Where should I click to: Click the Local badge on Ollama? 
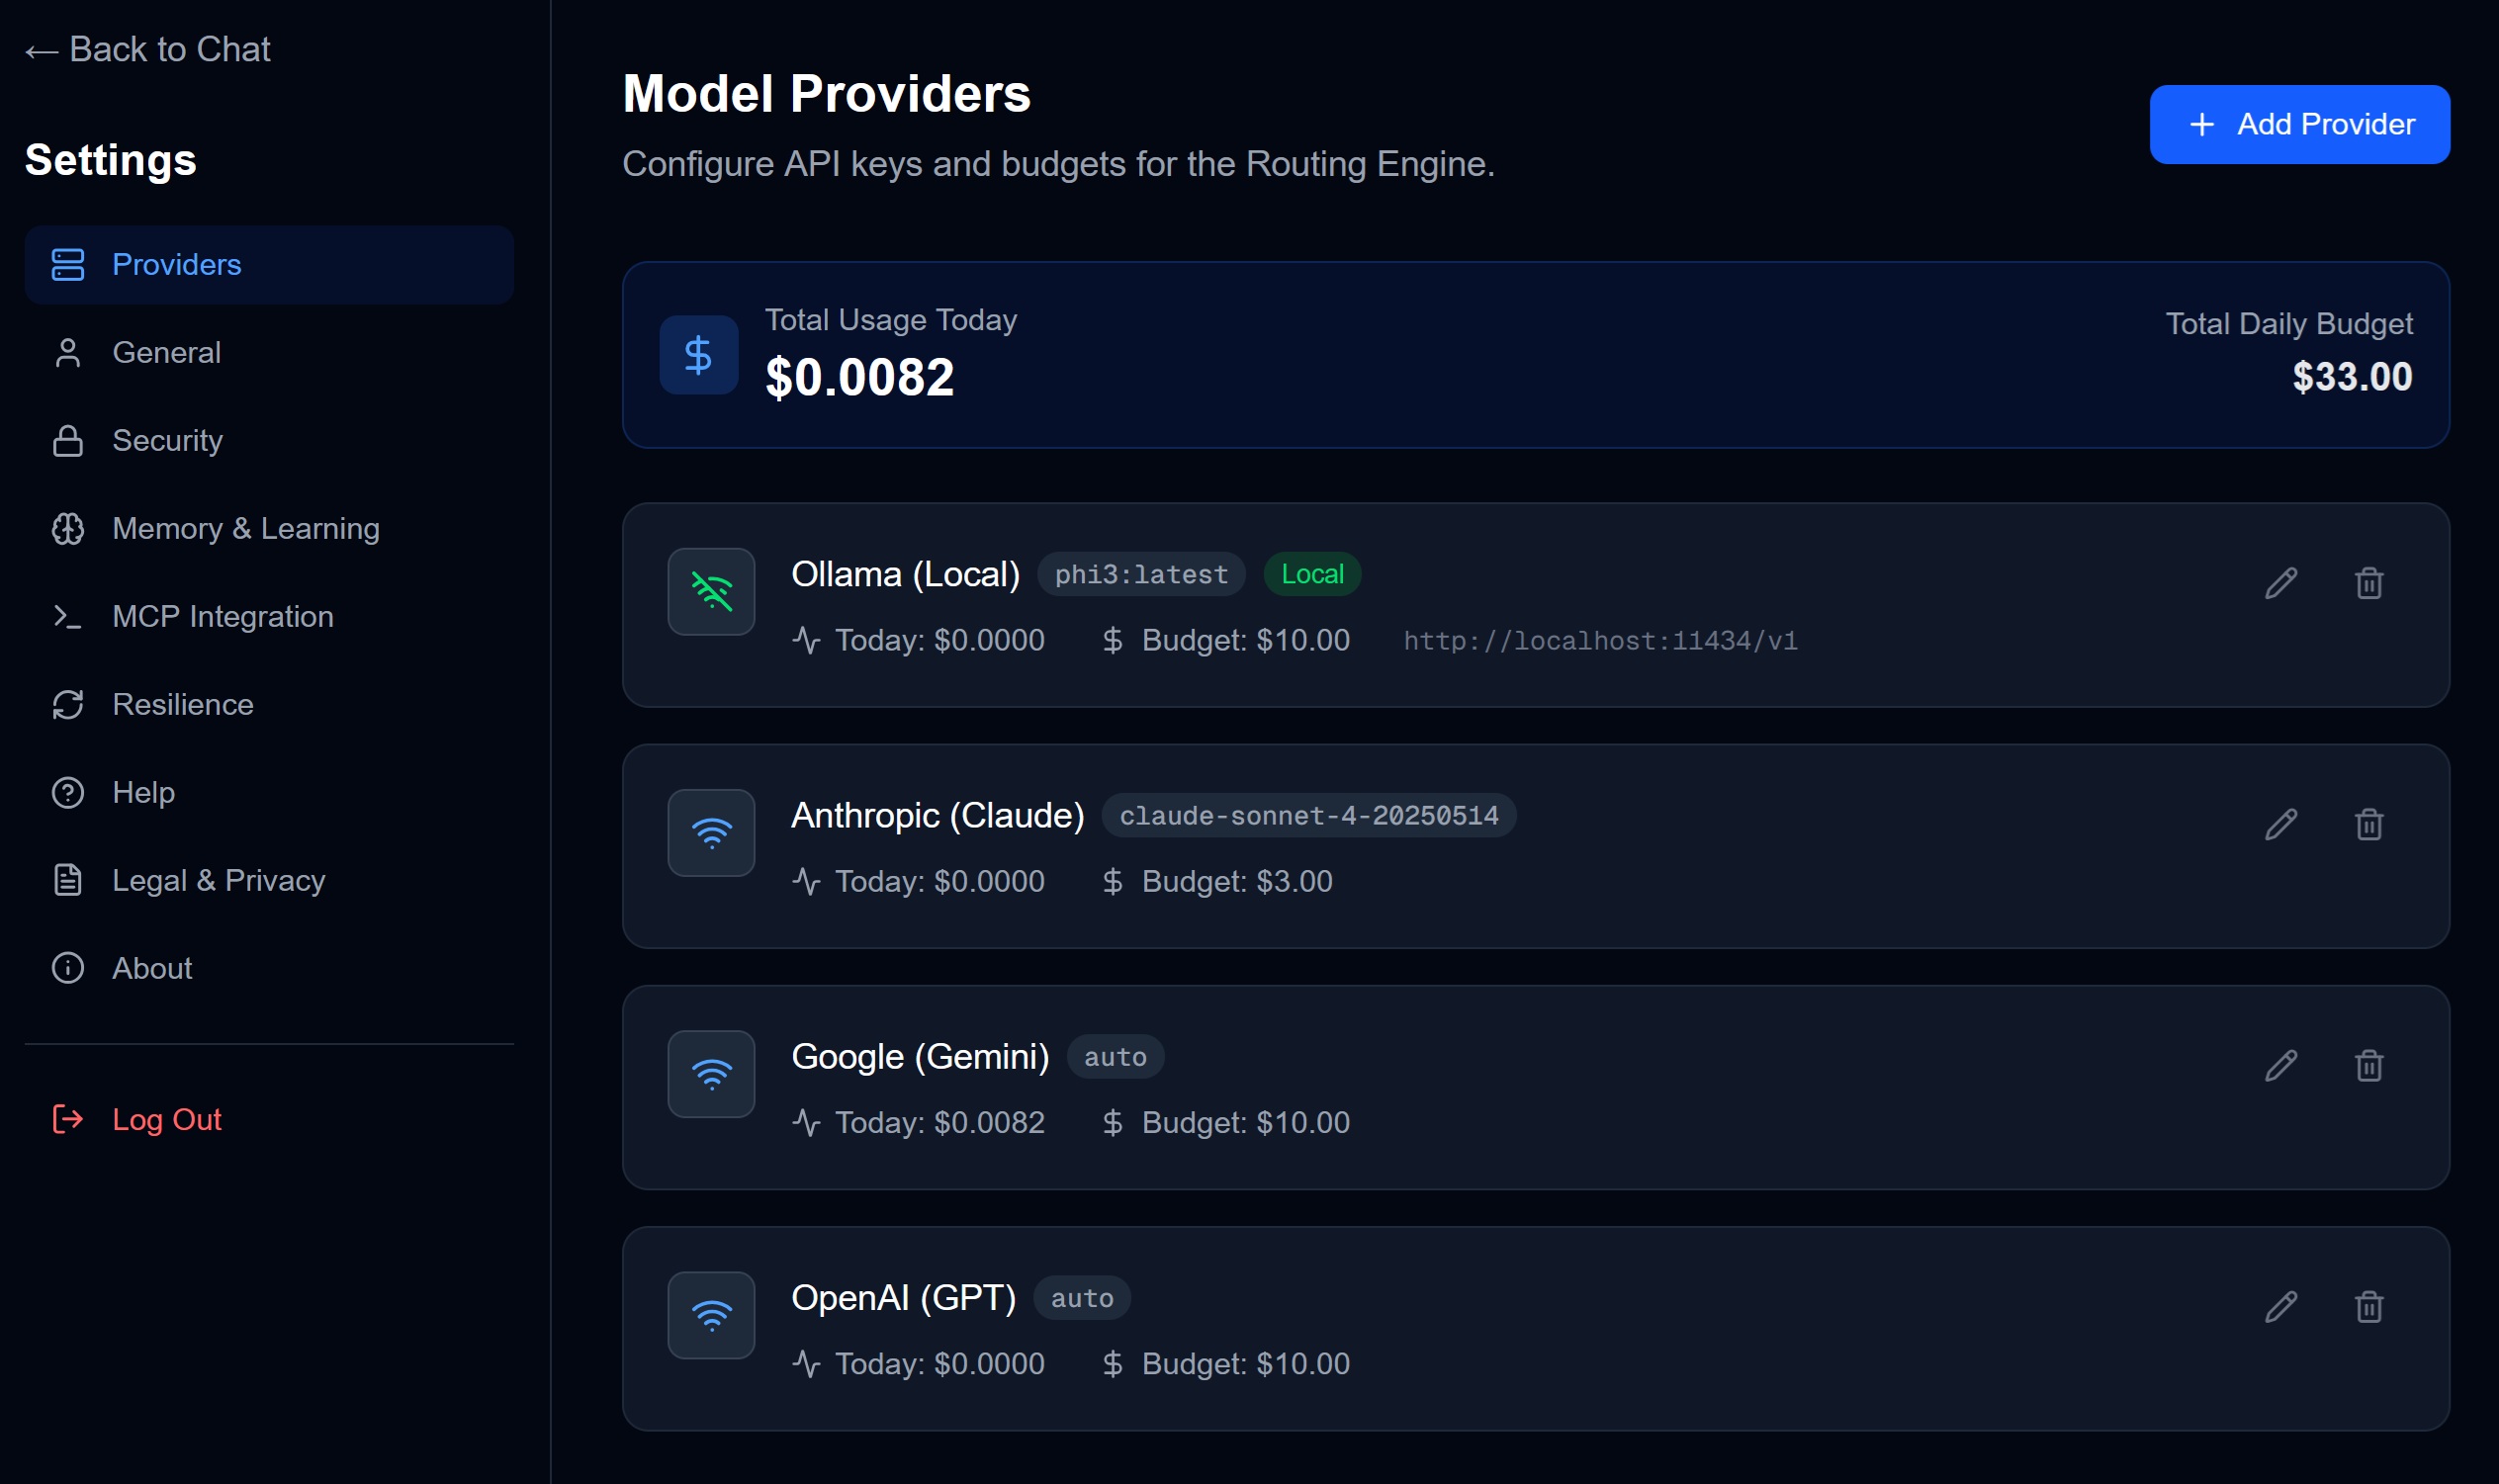click(1311, 573)
